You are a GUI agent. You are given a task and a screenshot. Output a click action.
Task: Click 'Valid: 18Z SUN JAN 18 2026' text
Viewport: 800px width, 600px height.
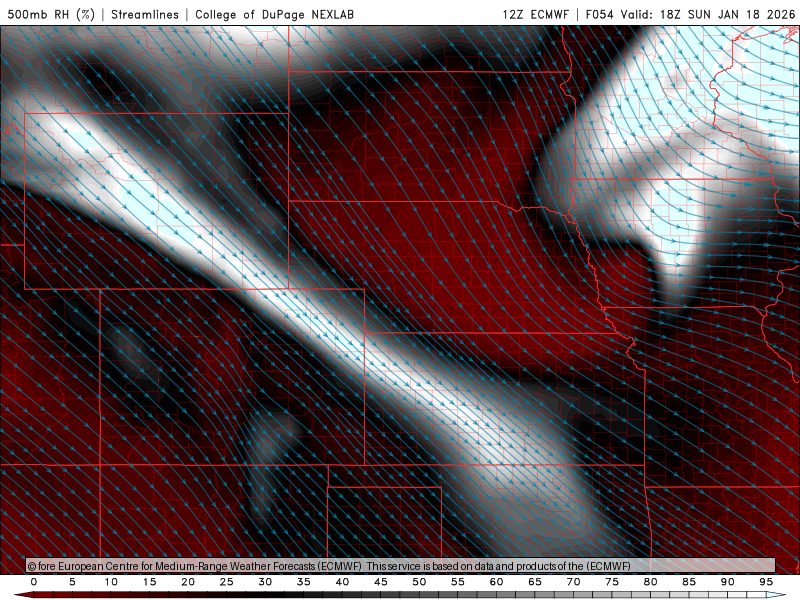pyautogui.click(x=708, y=14)
